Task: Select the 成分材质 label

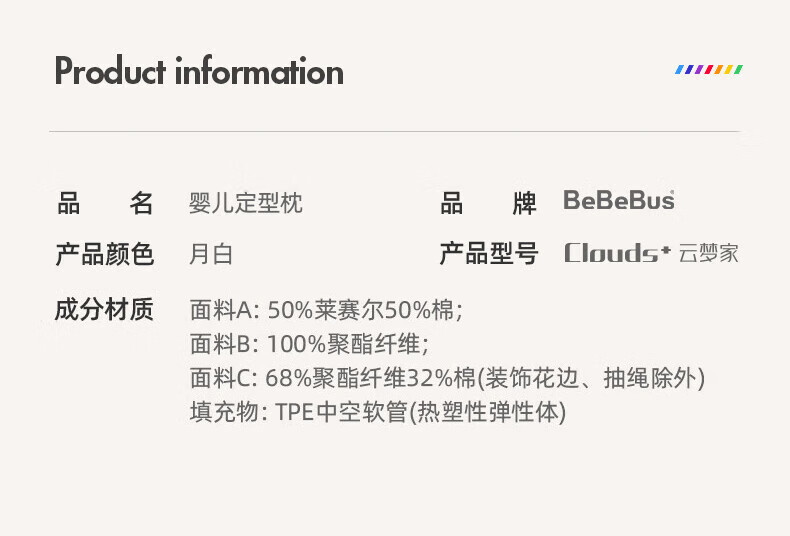Action: [105, 310]
